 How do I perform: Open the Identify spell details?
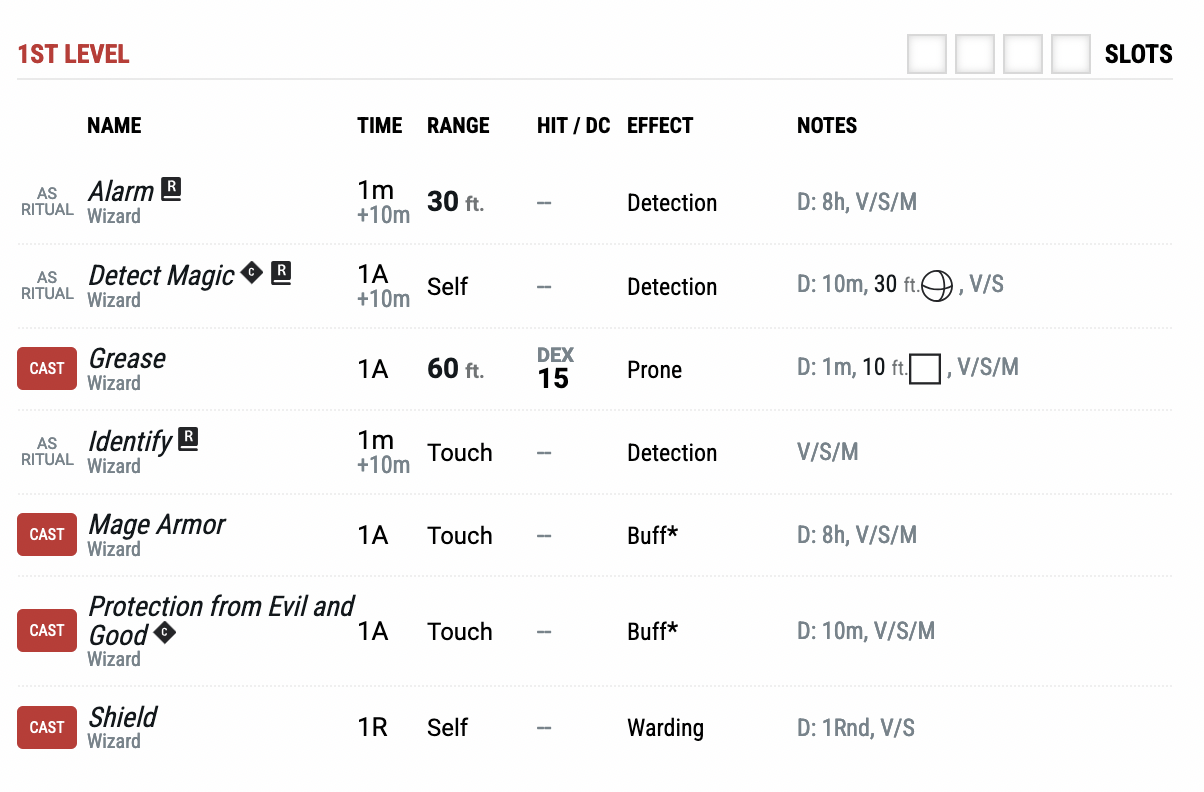pyautogui.click(x=130, y=441)
